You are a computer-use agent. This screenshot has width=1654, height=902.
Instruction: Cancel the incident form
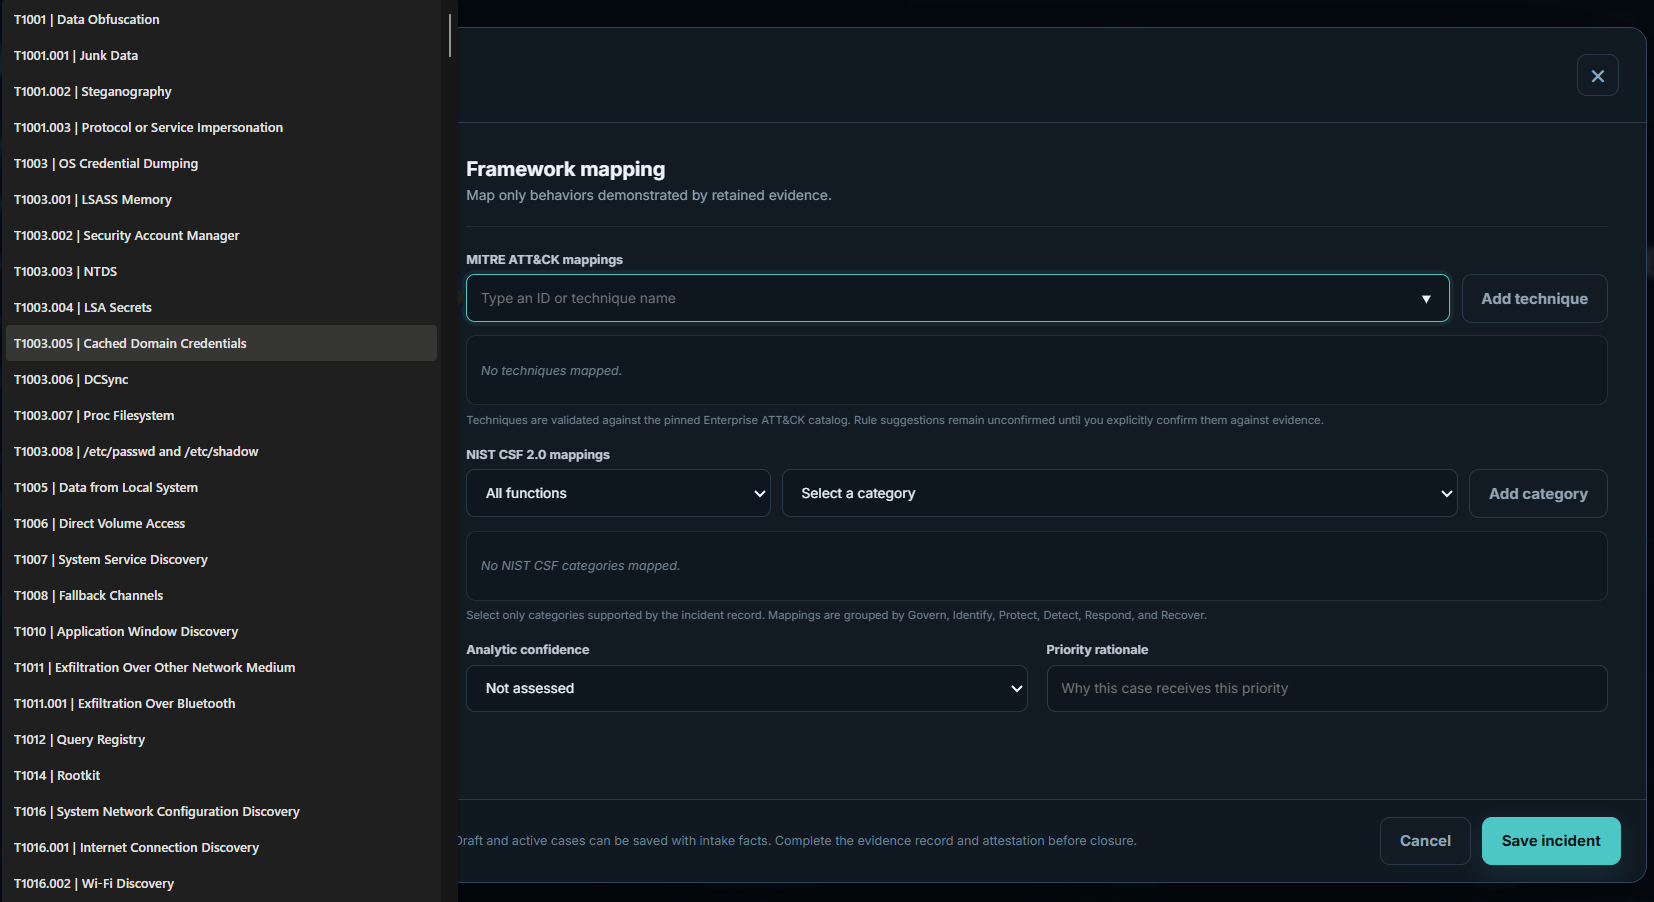coord(1425,841)
